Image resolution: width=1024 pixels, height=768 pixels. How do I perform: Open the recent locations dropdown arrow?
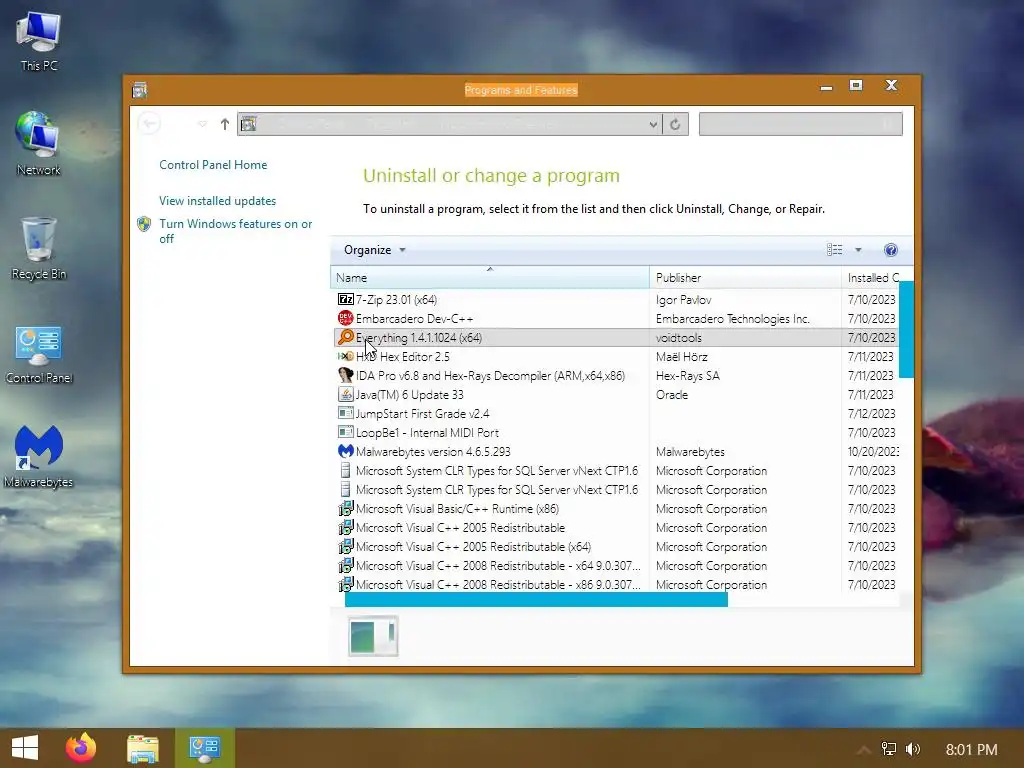click(202, 123)
